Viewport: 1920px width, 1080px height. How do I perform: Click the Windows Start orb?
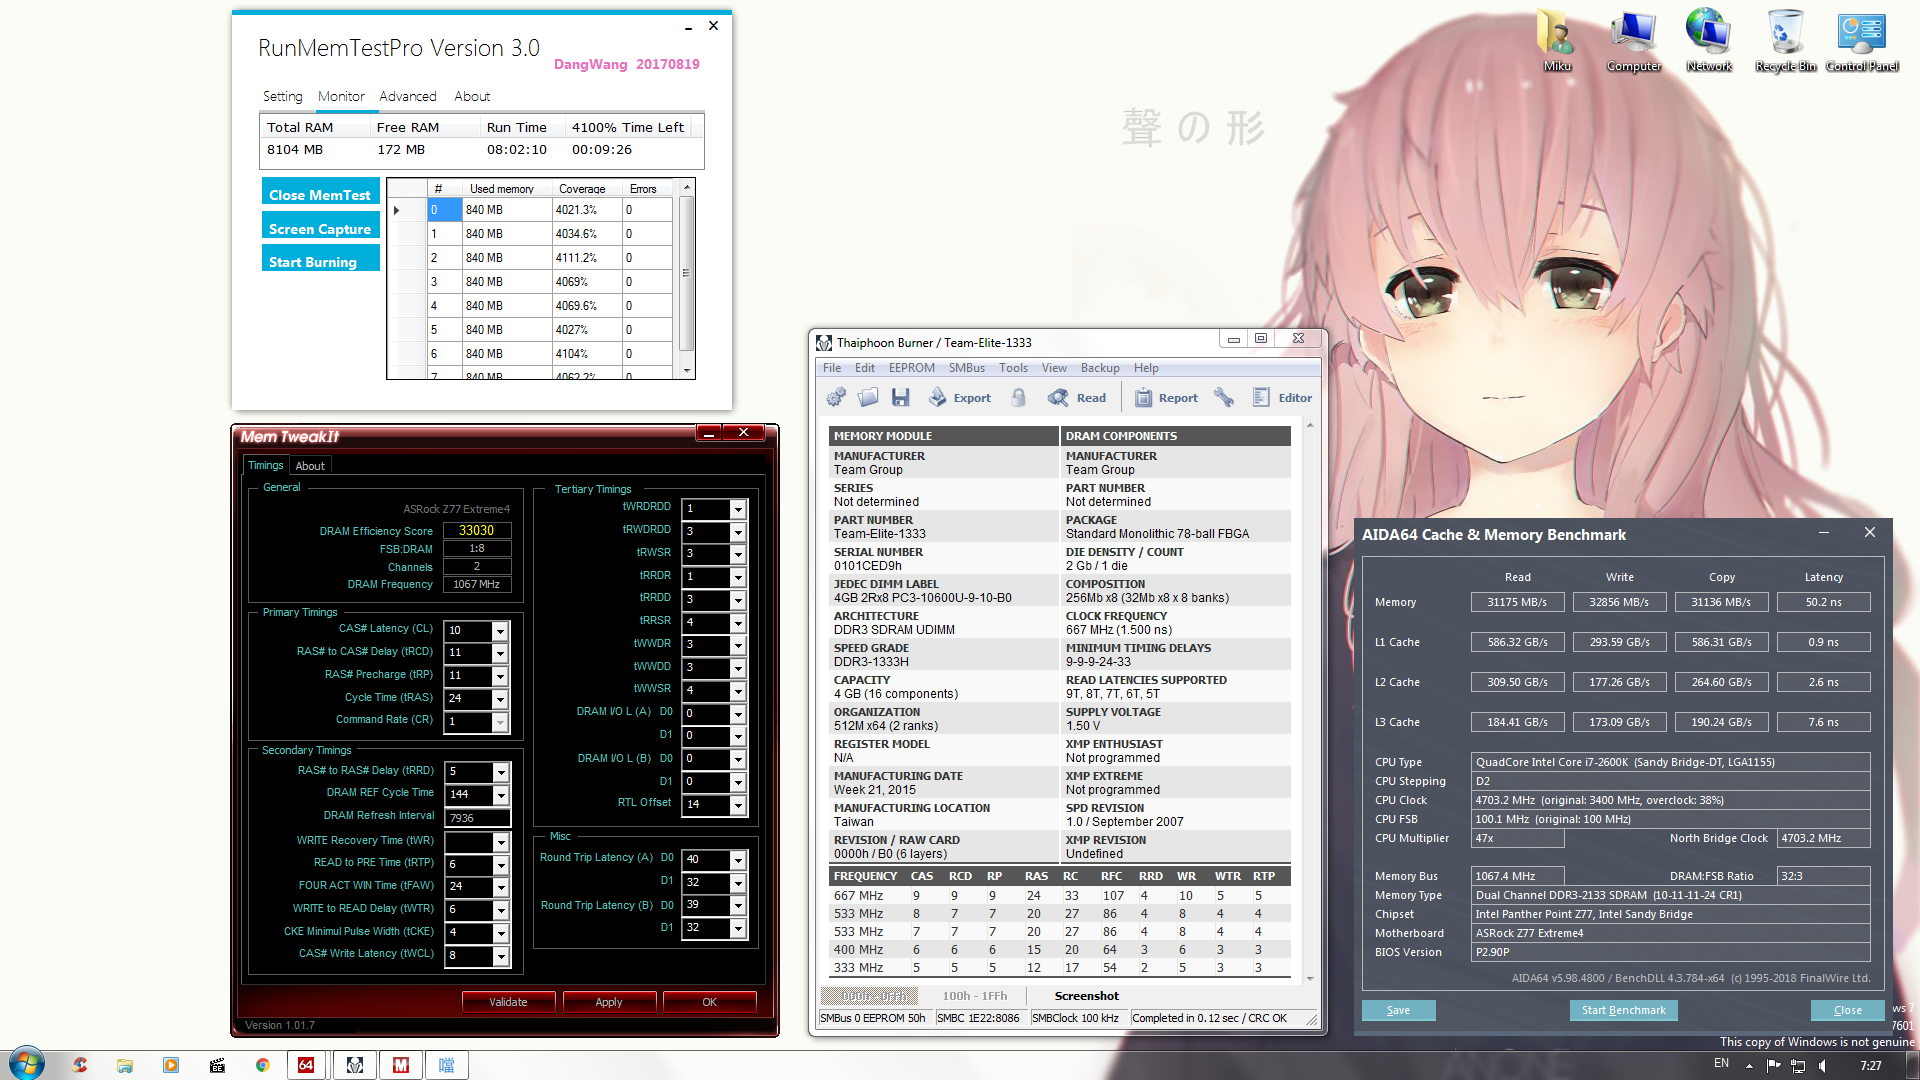point(27,1064)
